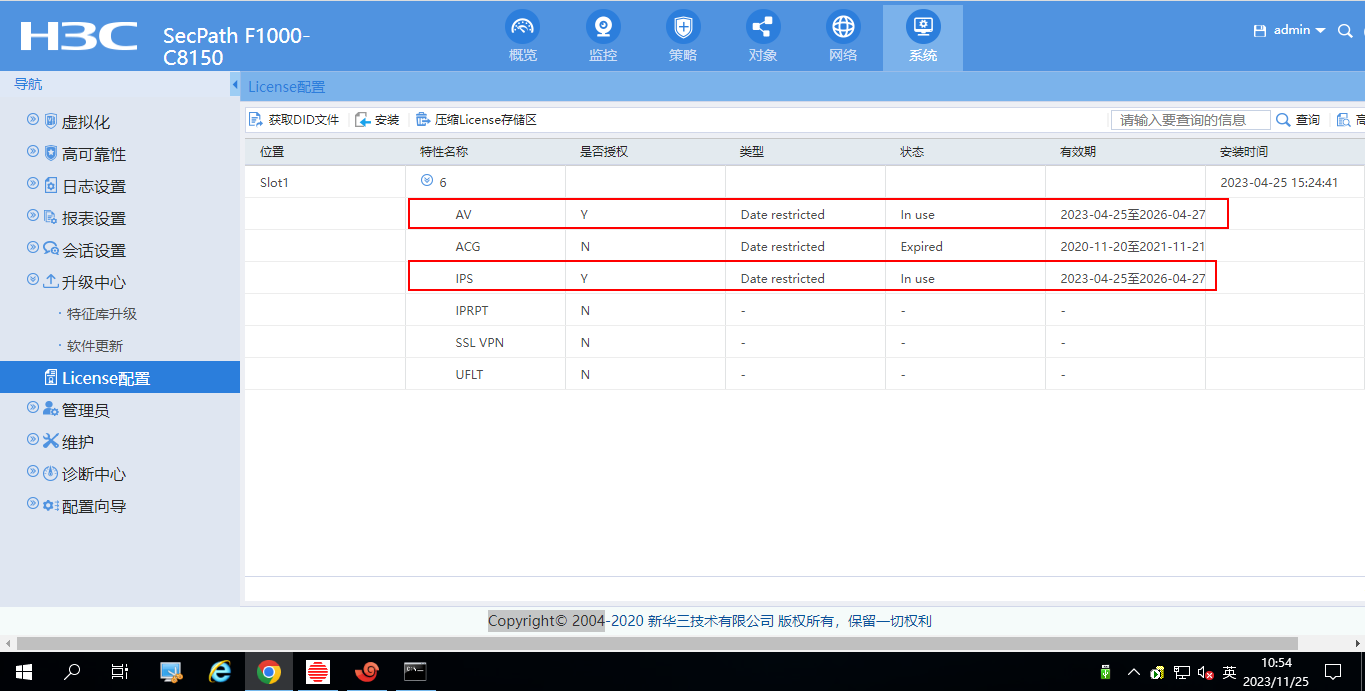This screenshot has height=693, width=1365.
Task: Open the notification center icon
Action: coord(1333,672)
